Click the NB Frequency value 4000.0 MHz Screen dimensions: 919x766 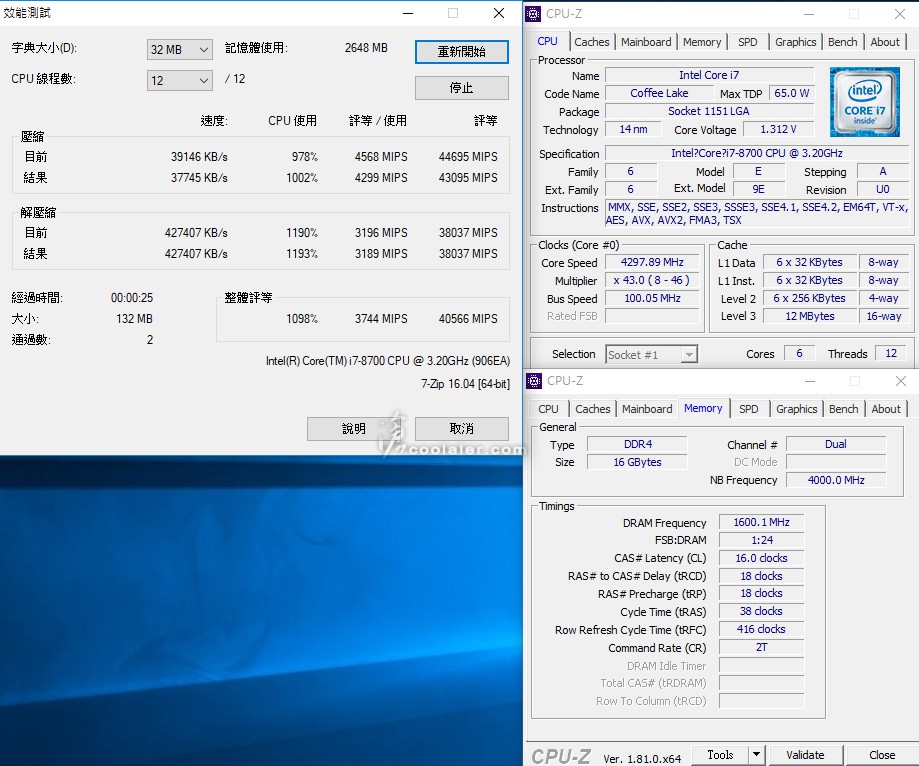(x=836, y=480)
